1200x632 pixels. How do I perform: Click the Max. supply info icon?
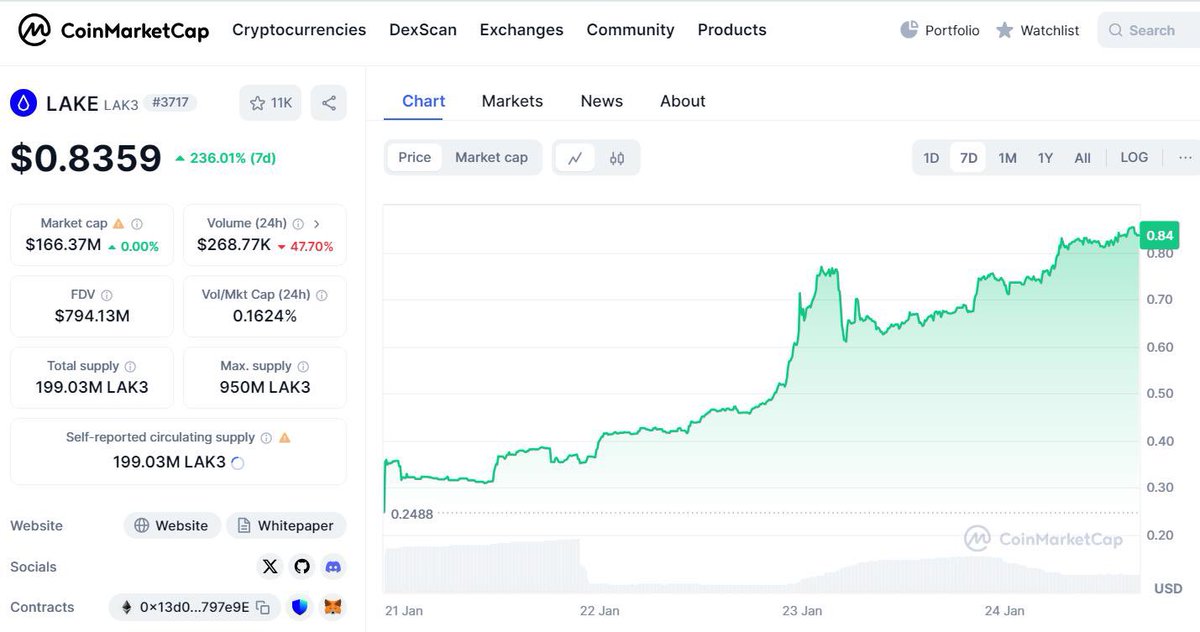[303, 367]
